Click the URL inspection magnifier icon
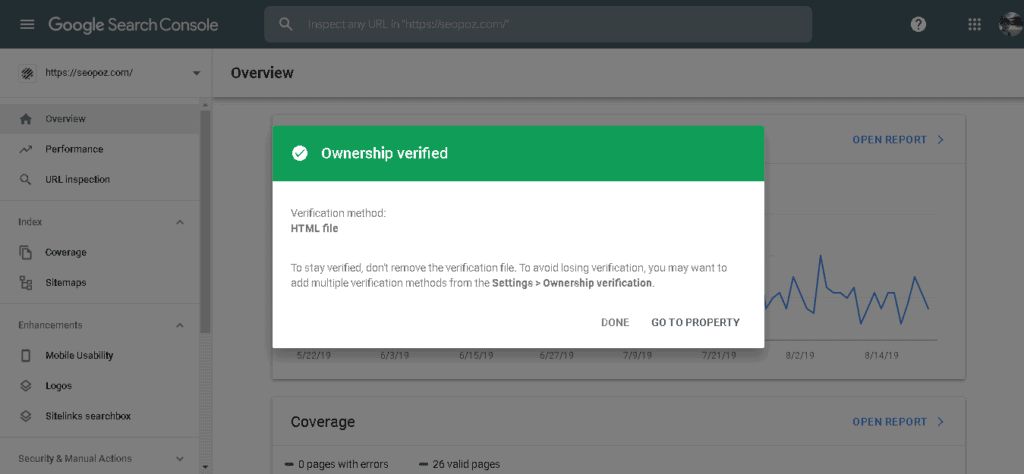This screenshot has width=1024, height=474. [x=25, y=180]
